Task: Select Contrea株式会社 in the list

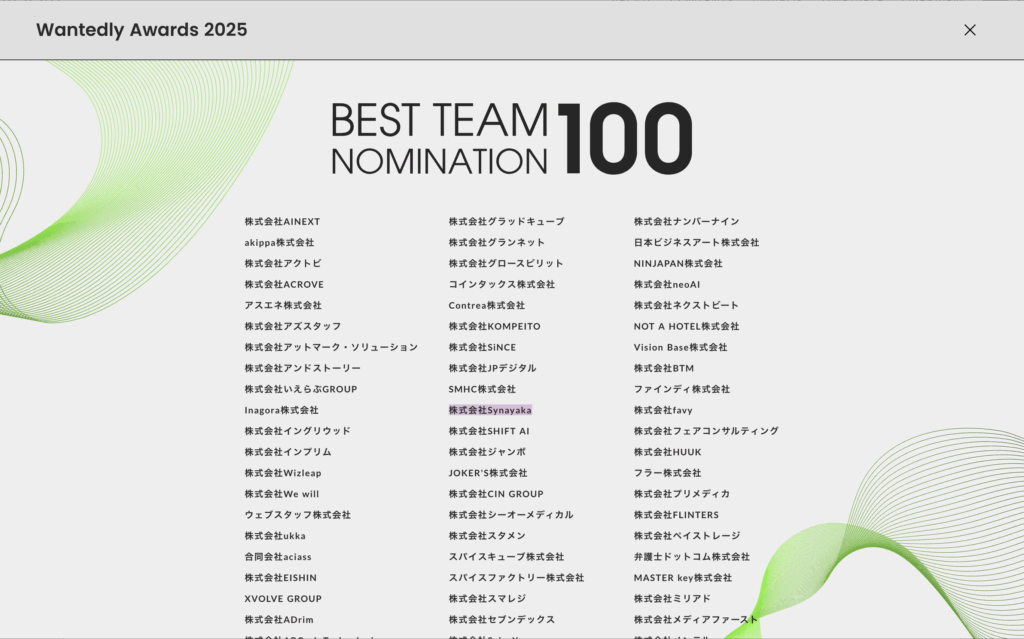Action: pyautogui.click(x=487, y=305)
